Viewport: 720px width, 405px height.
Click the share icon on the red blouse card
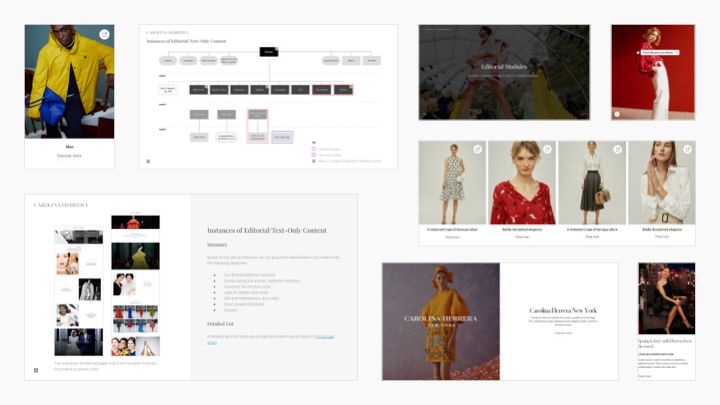(547, 149)
